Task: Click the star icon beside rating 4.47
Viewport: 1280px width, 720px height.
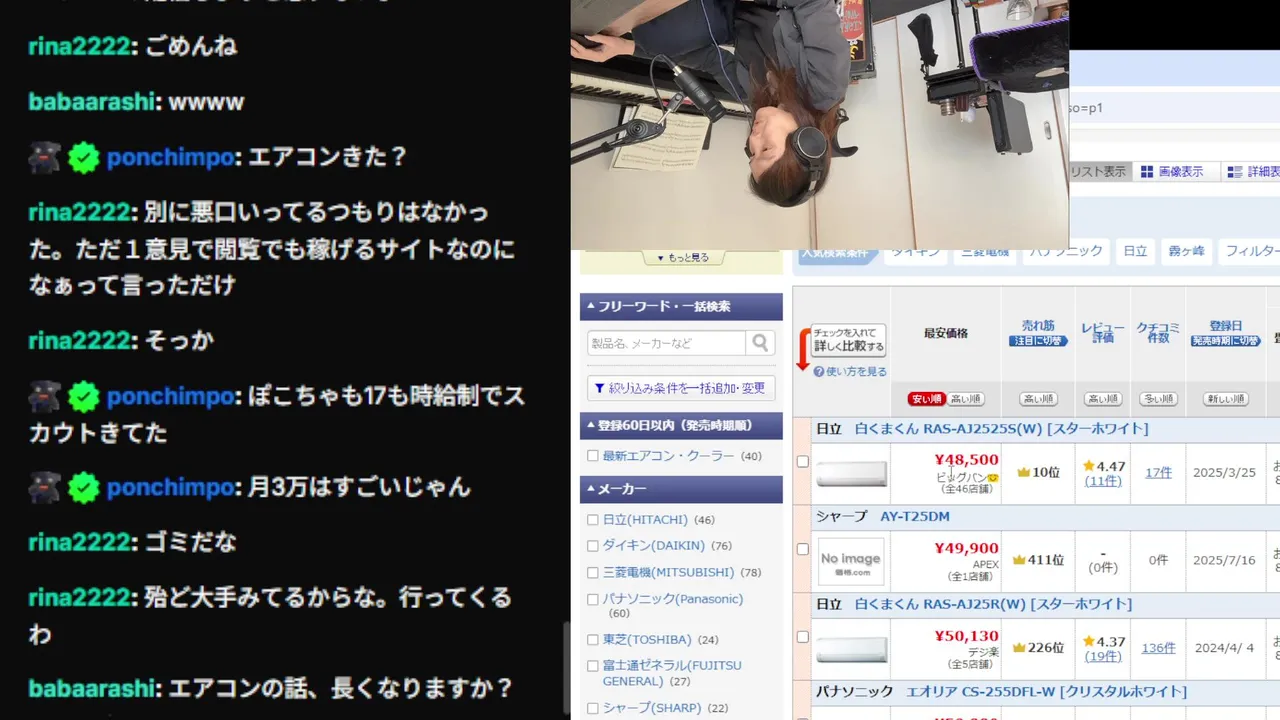Action: 1088,466
